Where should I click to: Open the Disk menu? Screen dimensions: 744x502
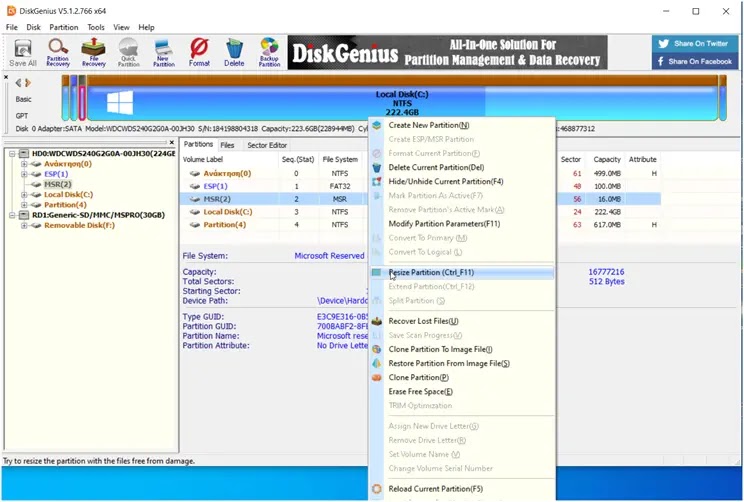[x=33, y=28]
